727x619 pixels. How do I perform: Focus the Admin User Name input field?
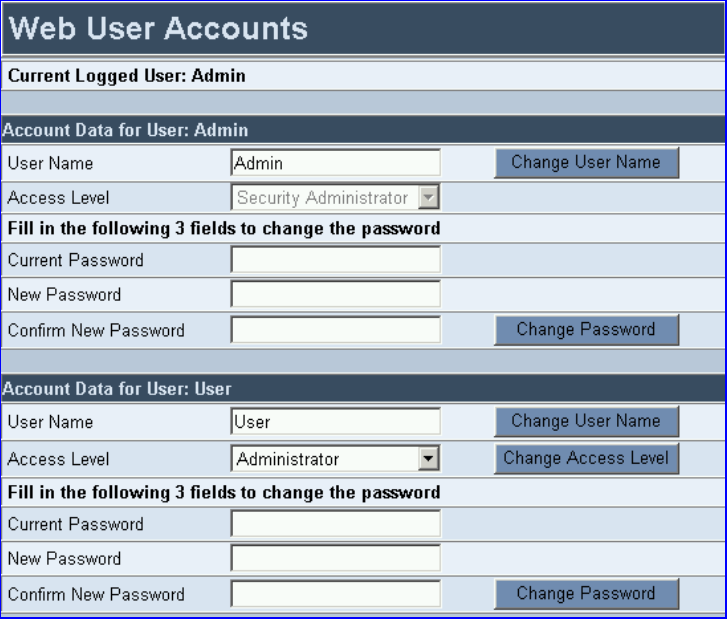tap(335, 163)
